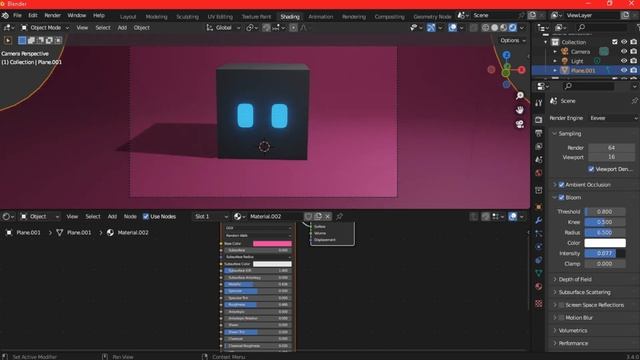640x360 pixels.
Task: Toggle the fake user shield icon for Material.002
Action: tap(308, 216)
